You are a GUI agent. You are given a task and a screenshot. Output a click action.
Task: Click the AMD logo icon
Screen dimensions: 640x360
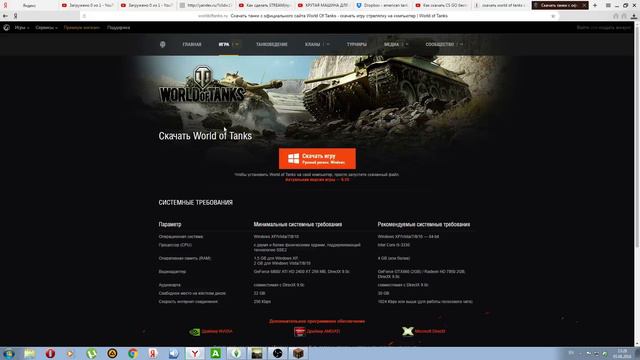pos(300,331)
